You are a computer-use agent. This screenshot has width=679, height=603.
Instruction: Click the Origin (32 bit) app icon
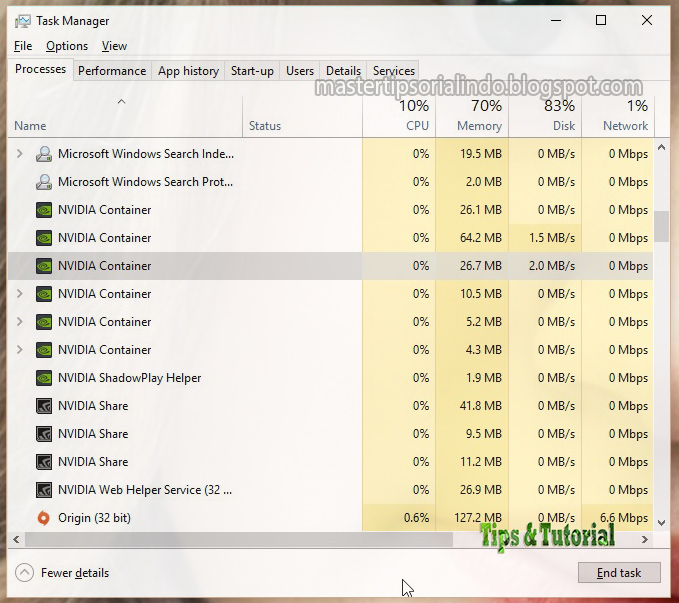[44, 518]
